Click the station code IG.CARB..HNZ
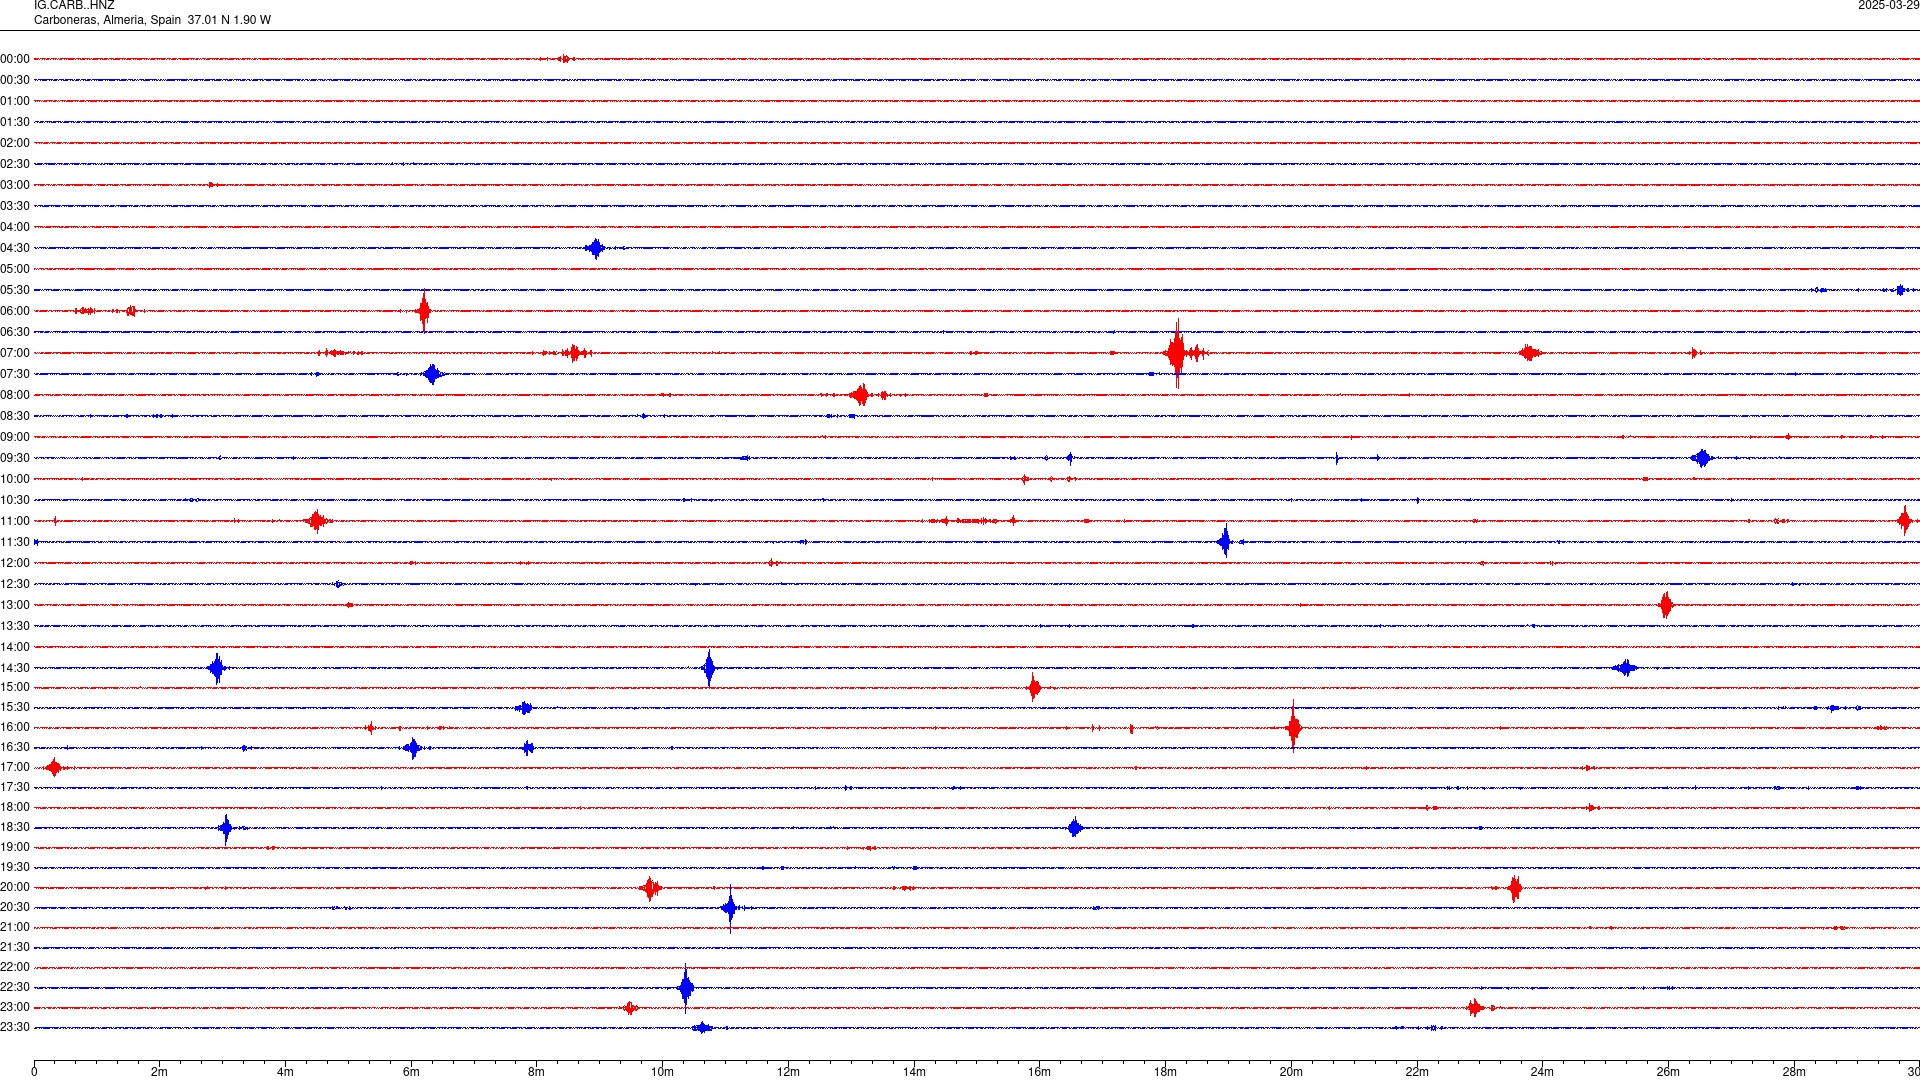Image resolution: width=1920 pixels, height=1080 pixels. [x=74, y=6]
